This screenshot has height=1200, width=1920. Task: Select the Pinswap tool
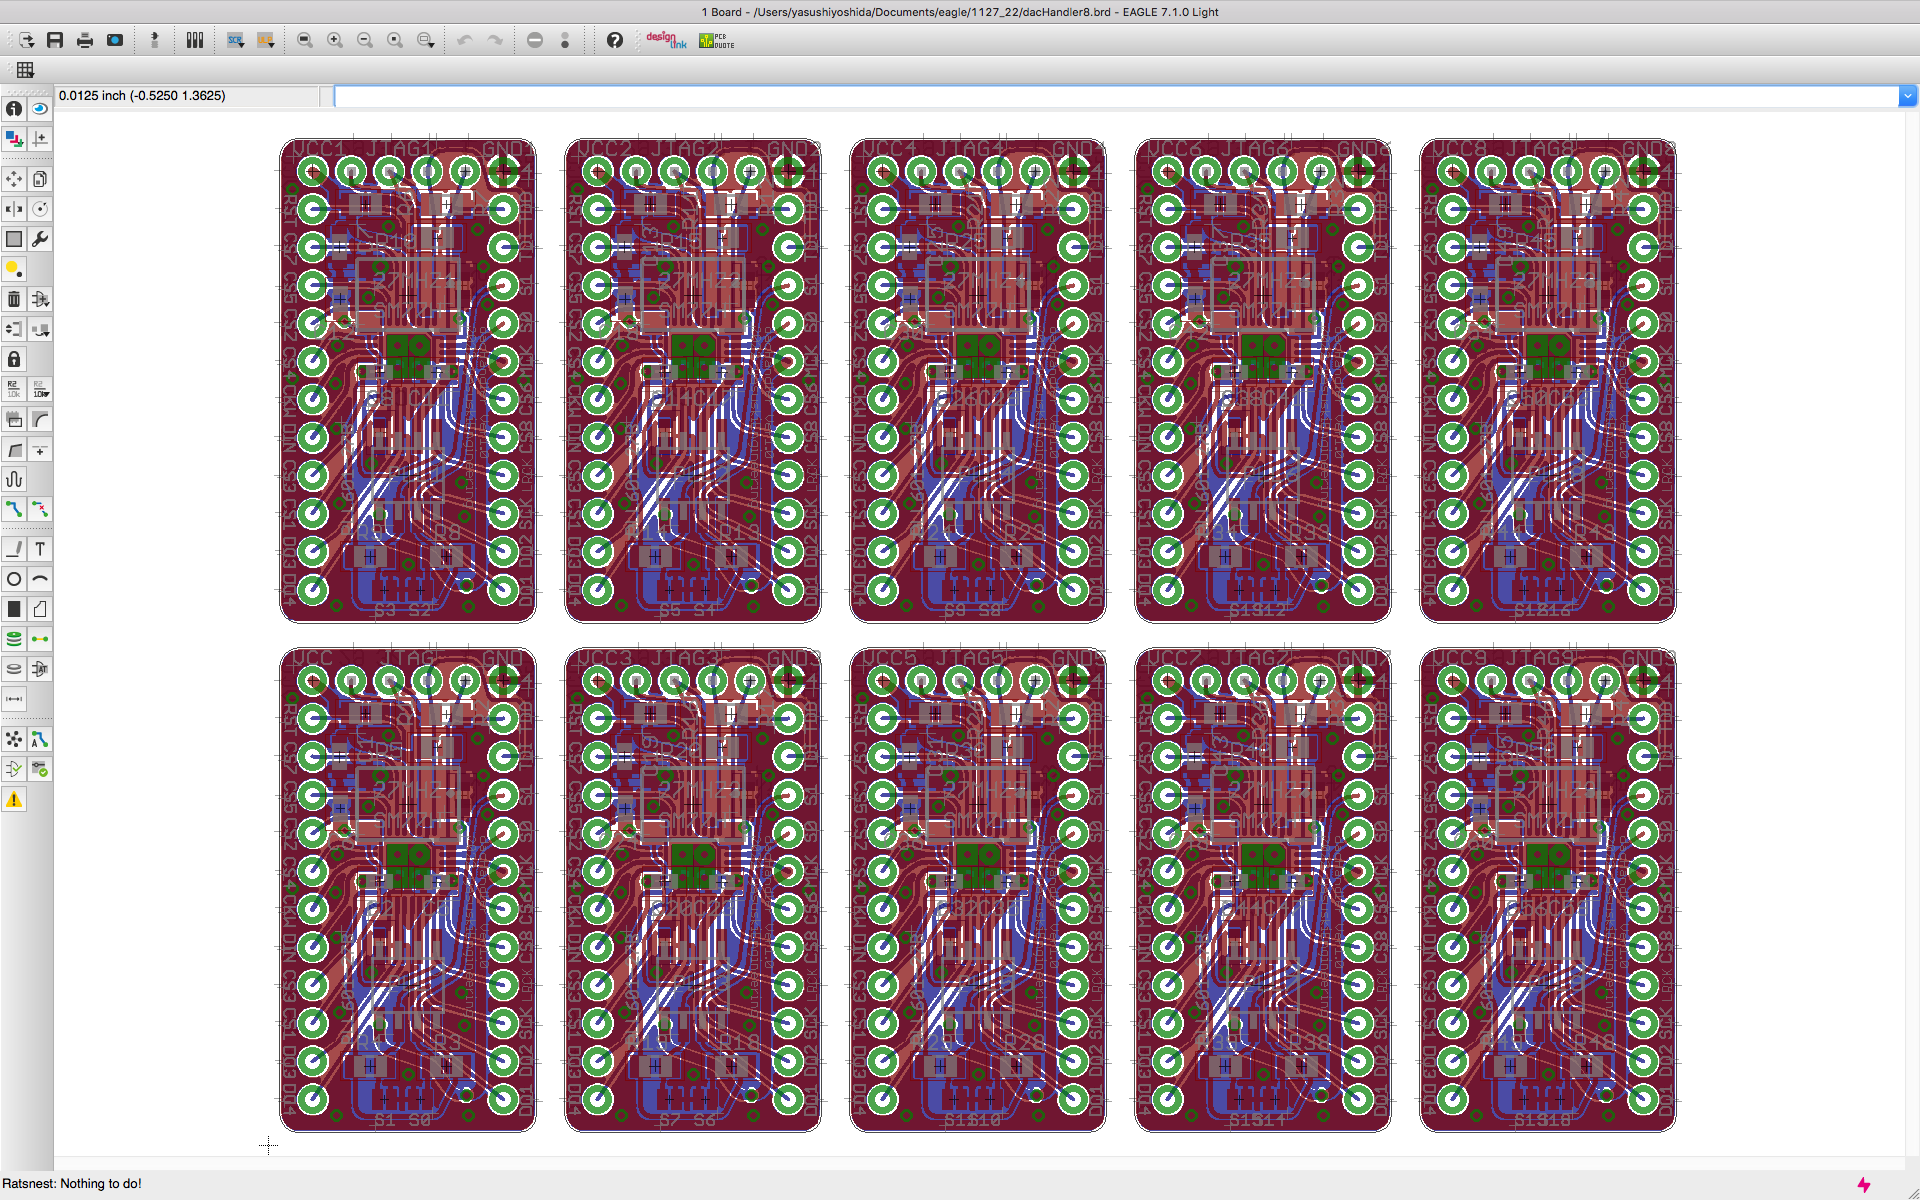(14, 329)
